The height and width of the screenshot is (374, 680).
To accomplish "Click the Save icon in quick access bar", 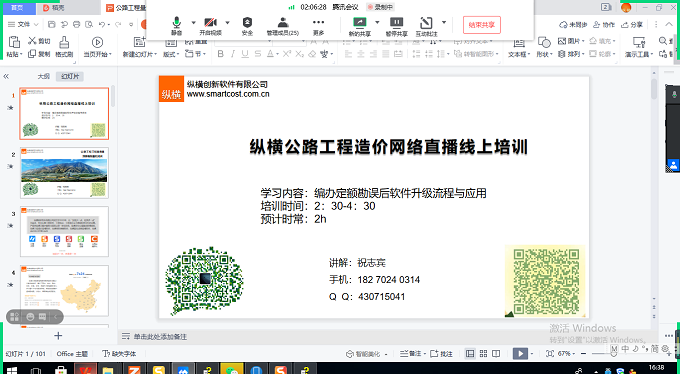I will pyautogui.click(x=52, y=24).
